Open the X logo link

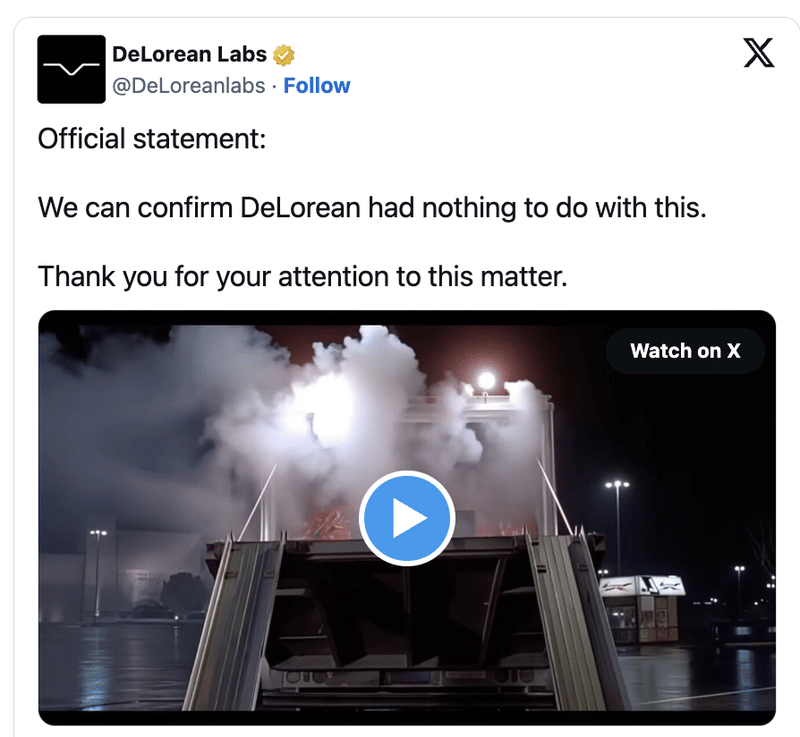click(x=759, y=53)
